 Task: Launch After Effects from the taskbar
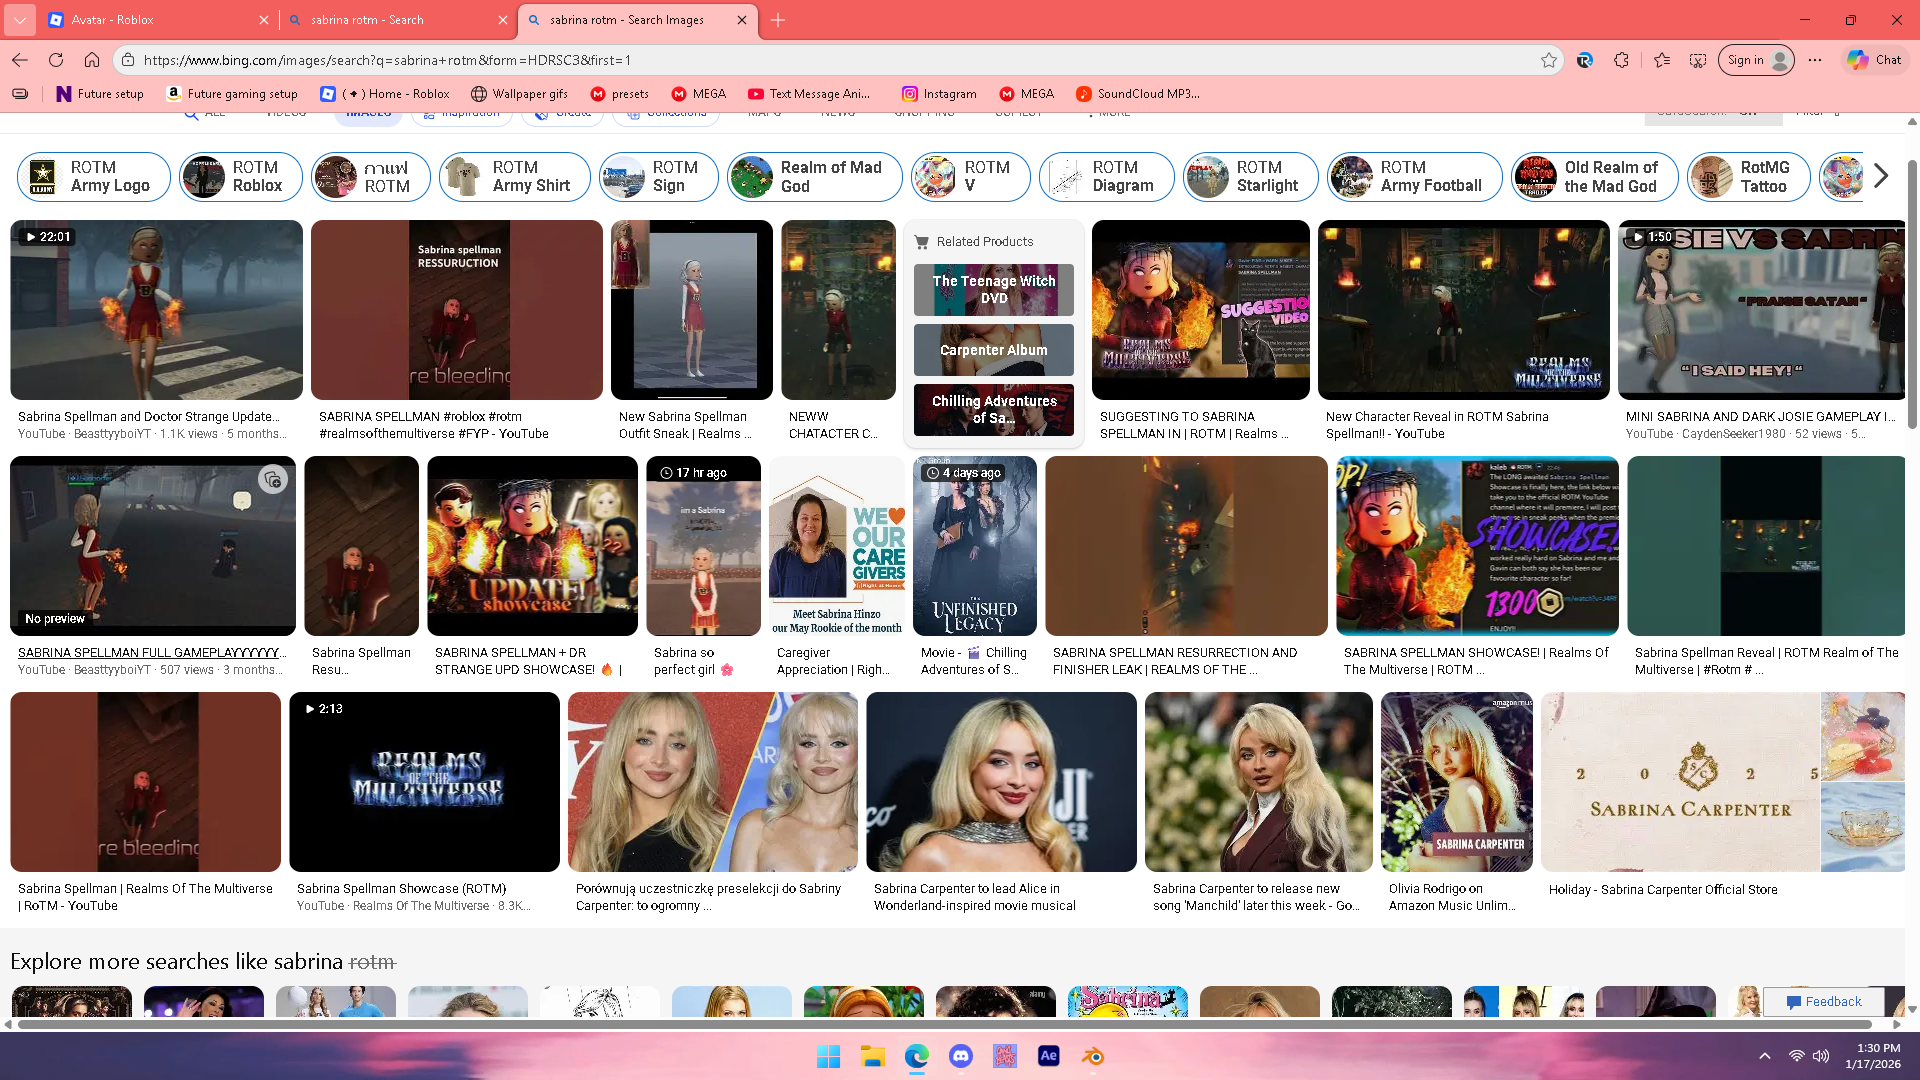pos(1048,1056)
